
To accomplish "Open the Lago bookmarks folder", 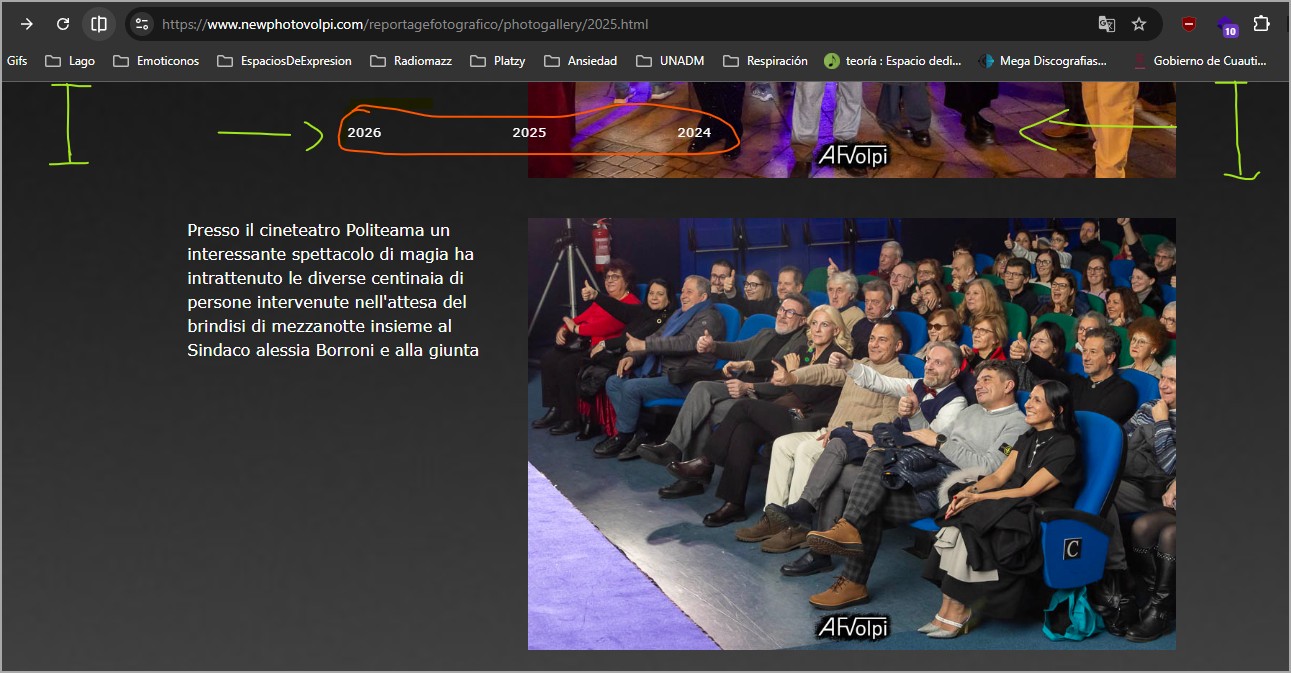I will (x=70, y=61).
